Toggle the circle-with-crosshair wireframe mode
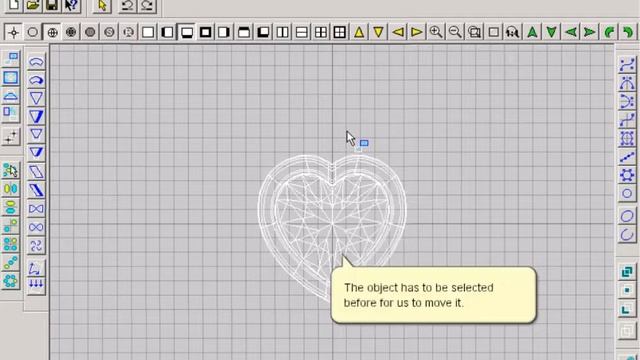The height and width of the screenshot is (360, 640). pos(52,32)
